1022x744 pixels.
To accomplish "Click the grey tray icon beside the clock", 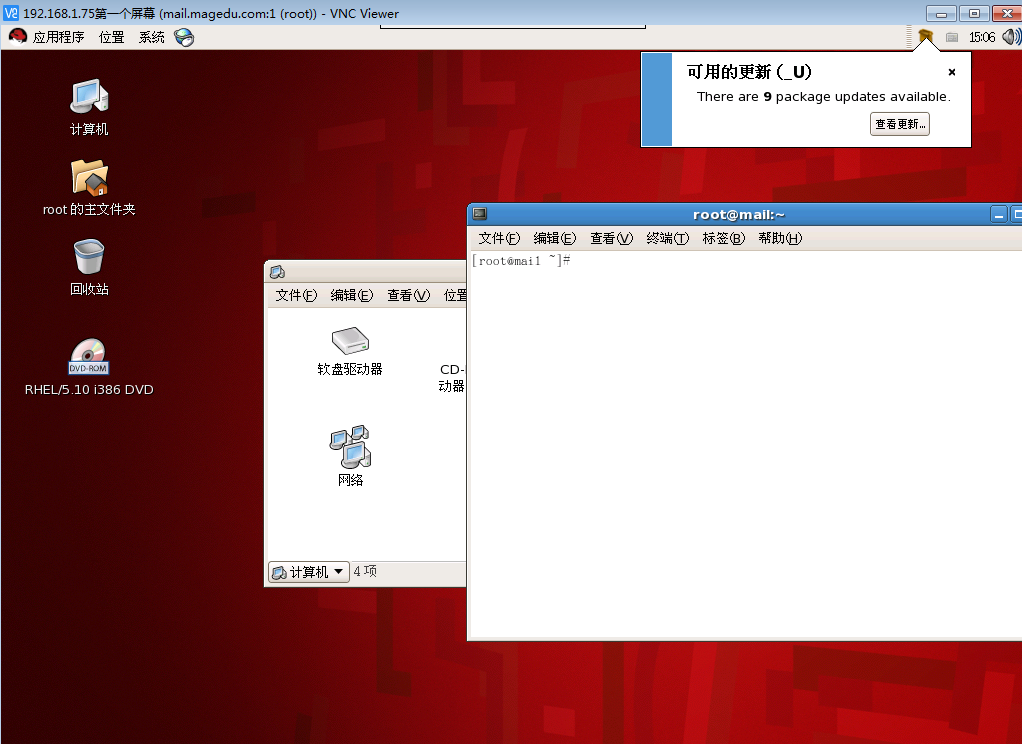I will [952, 37].
